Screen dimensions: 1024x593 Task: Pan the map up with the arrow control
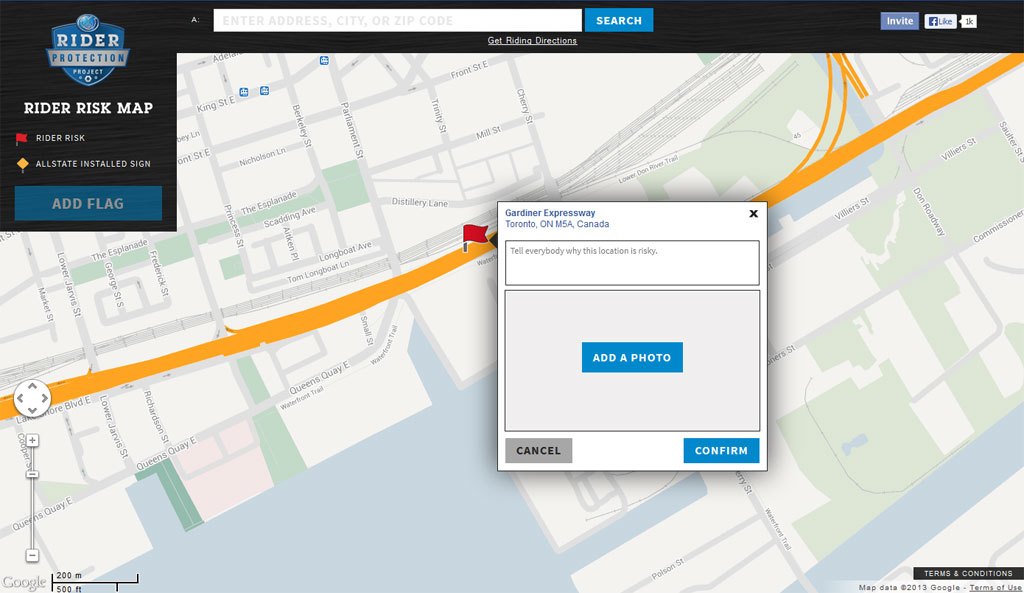click(31, 387)
